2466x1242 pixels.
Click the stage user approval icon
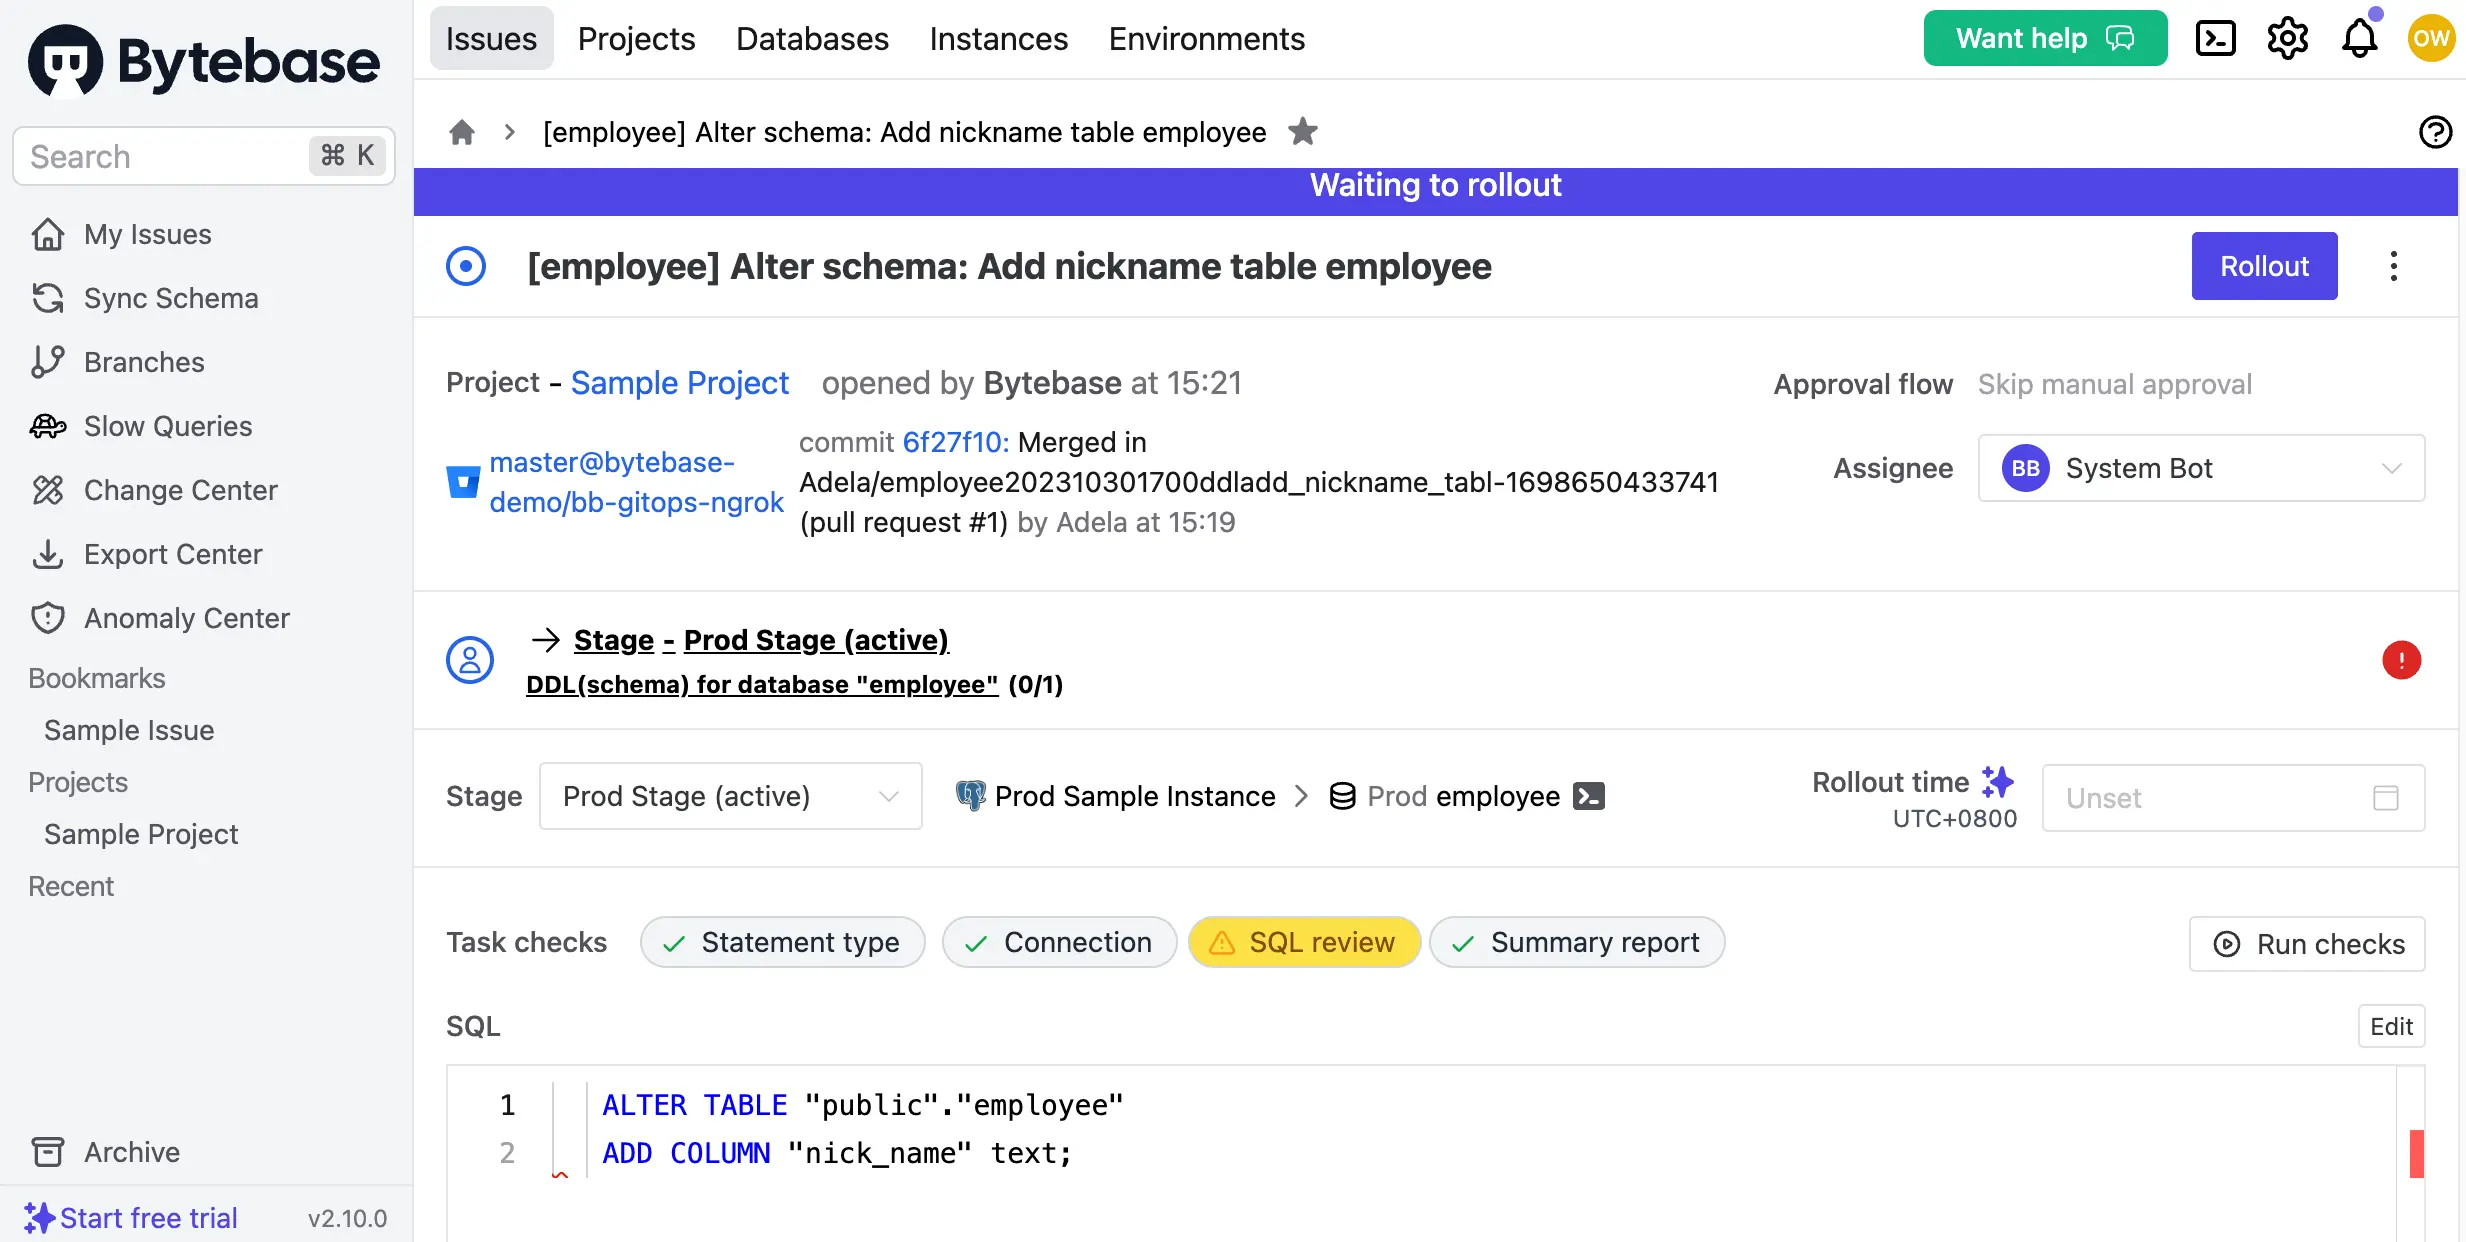click(469, 660)
